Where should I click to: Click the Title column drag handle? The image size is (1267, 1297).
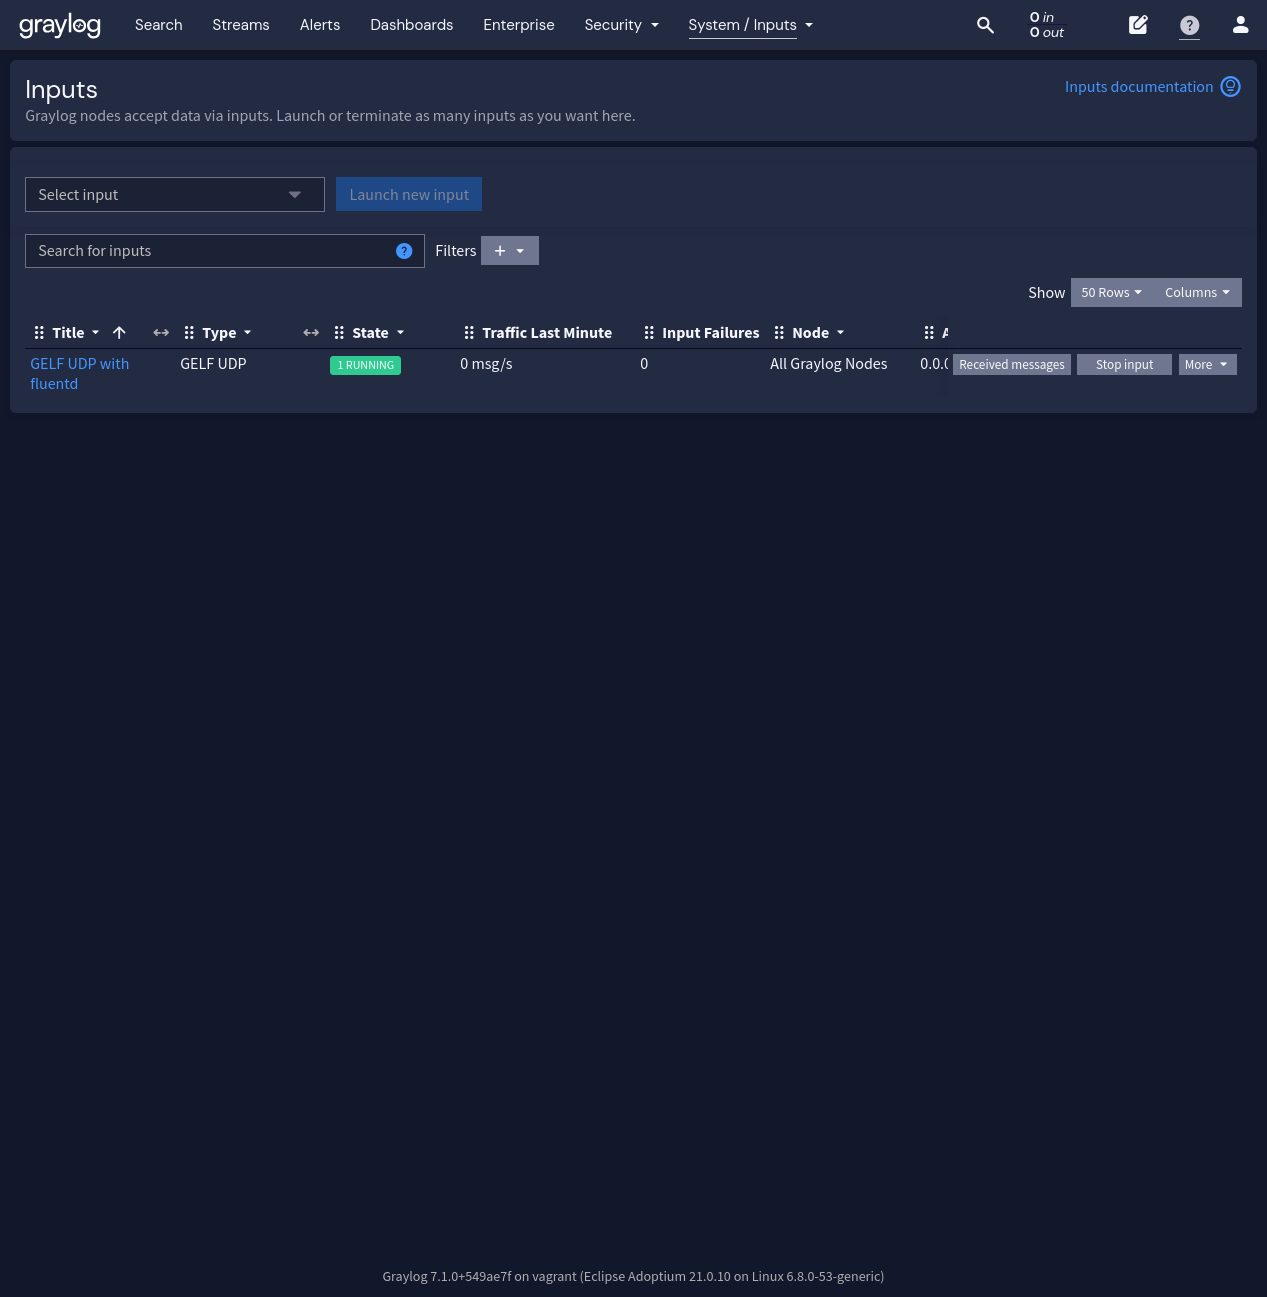tap(39, 333)
